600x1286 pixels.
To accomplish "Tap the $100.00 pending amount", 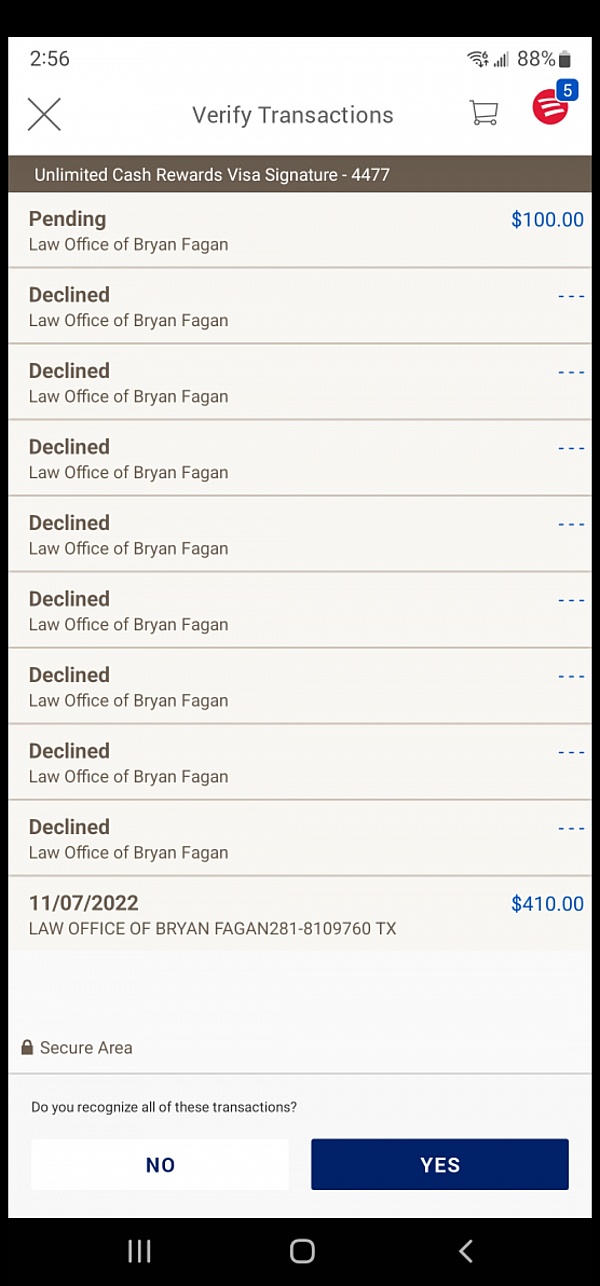I will (547, 220).
